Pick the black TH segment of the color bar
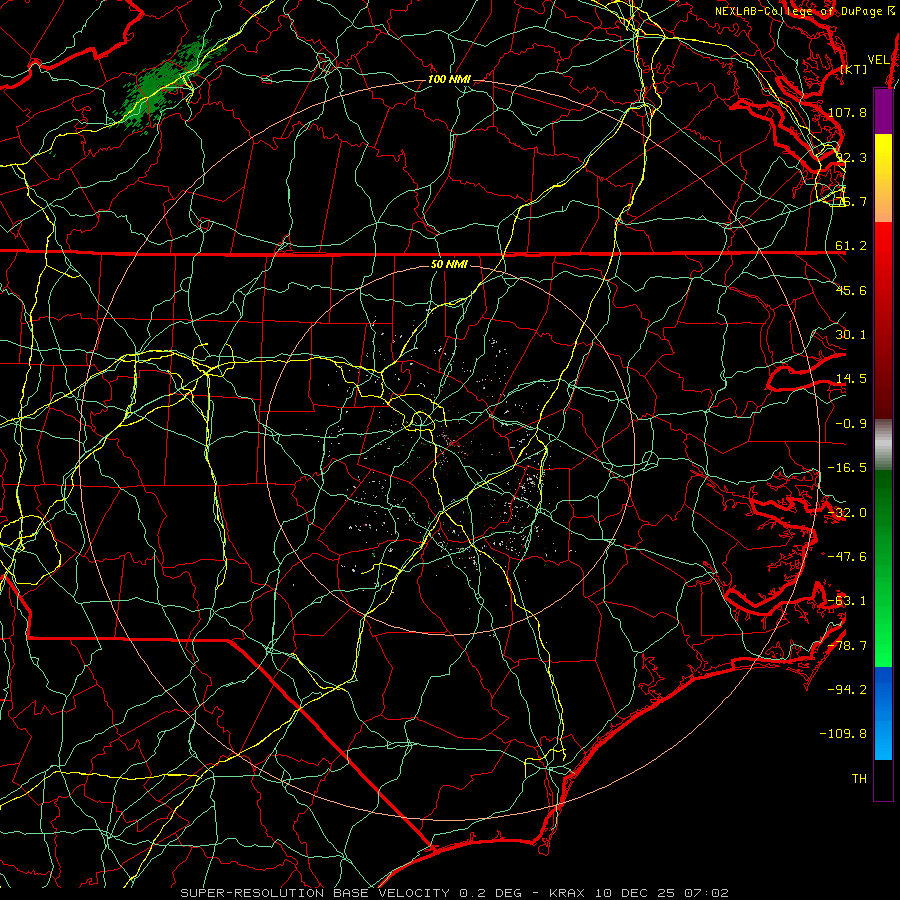This screenshot has width=900, height=900. tap(883, 779)
